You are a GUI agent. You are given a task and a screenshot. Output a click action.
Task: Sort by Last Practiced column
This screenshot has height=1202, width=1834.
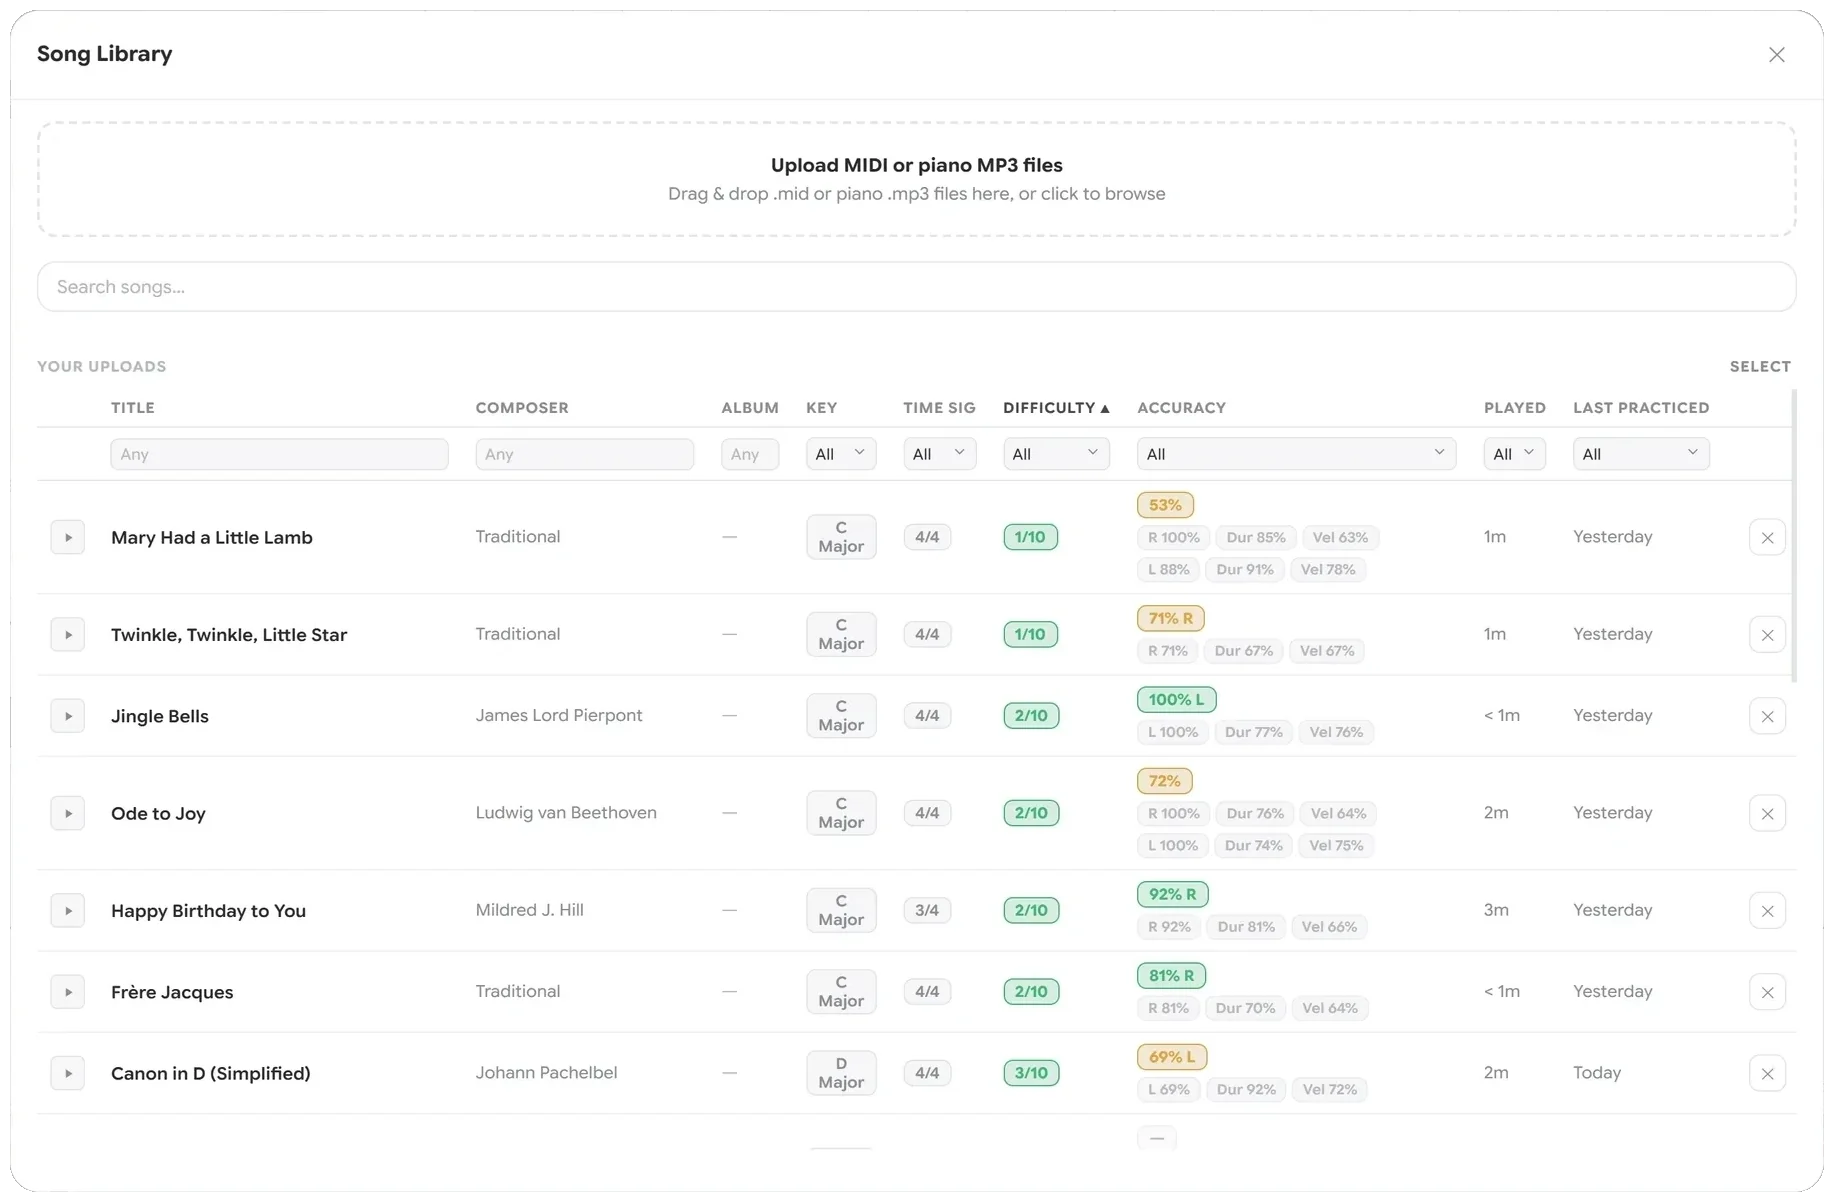point(1641,408)
